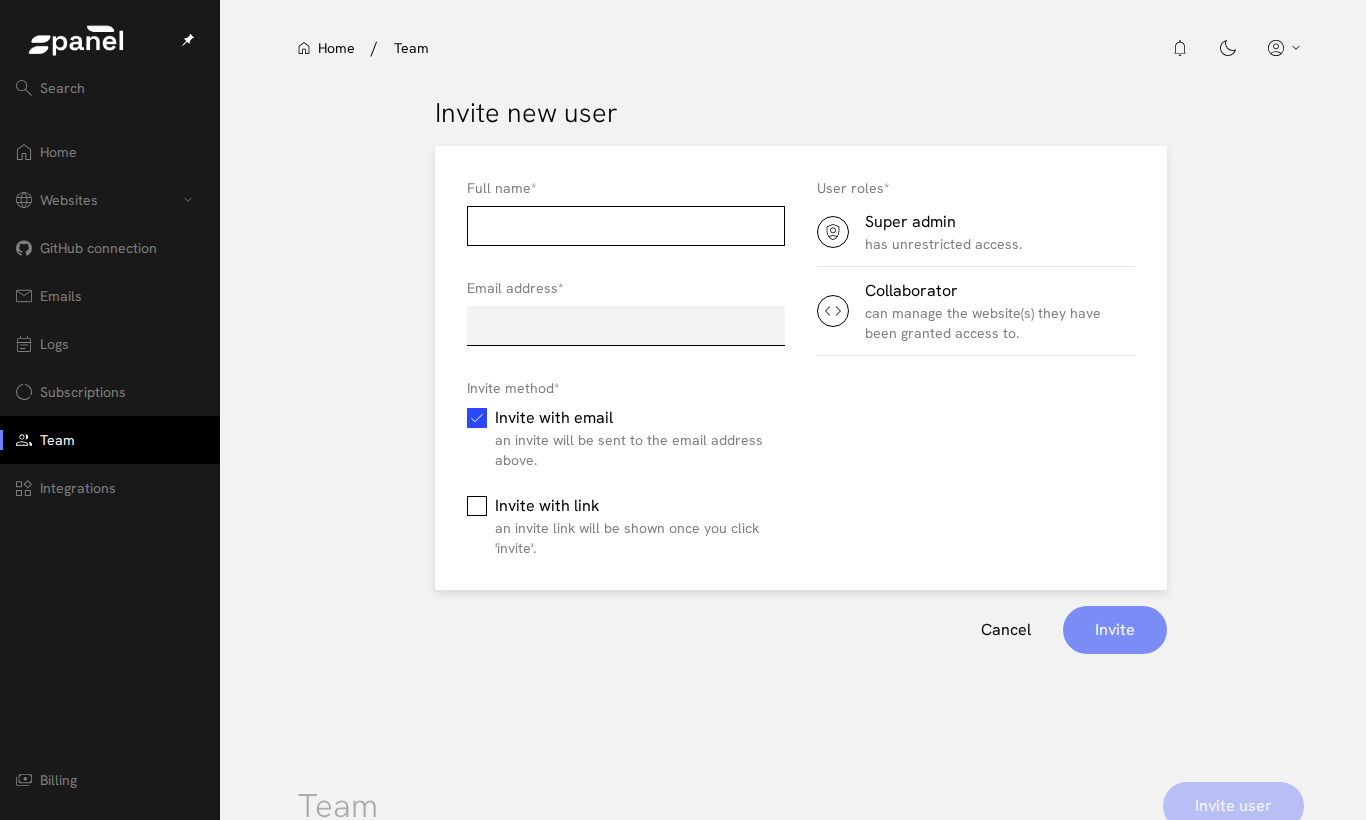This screenshot has height=820, width=1366.
Task: Click the Search magnifier icon in sidebar
Action: 24,88
